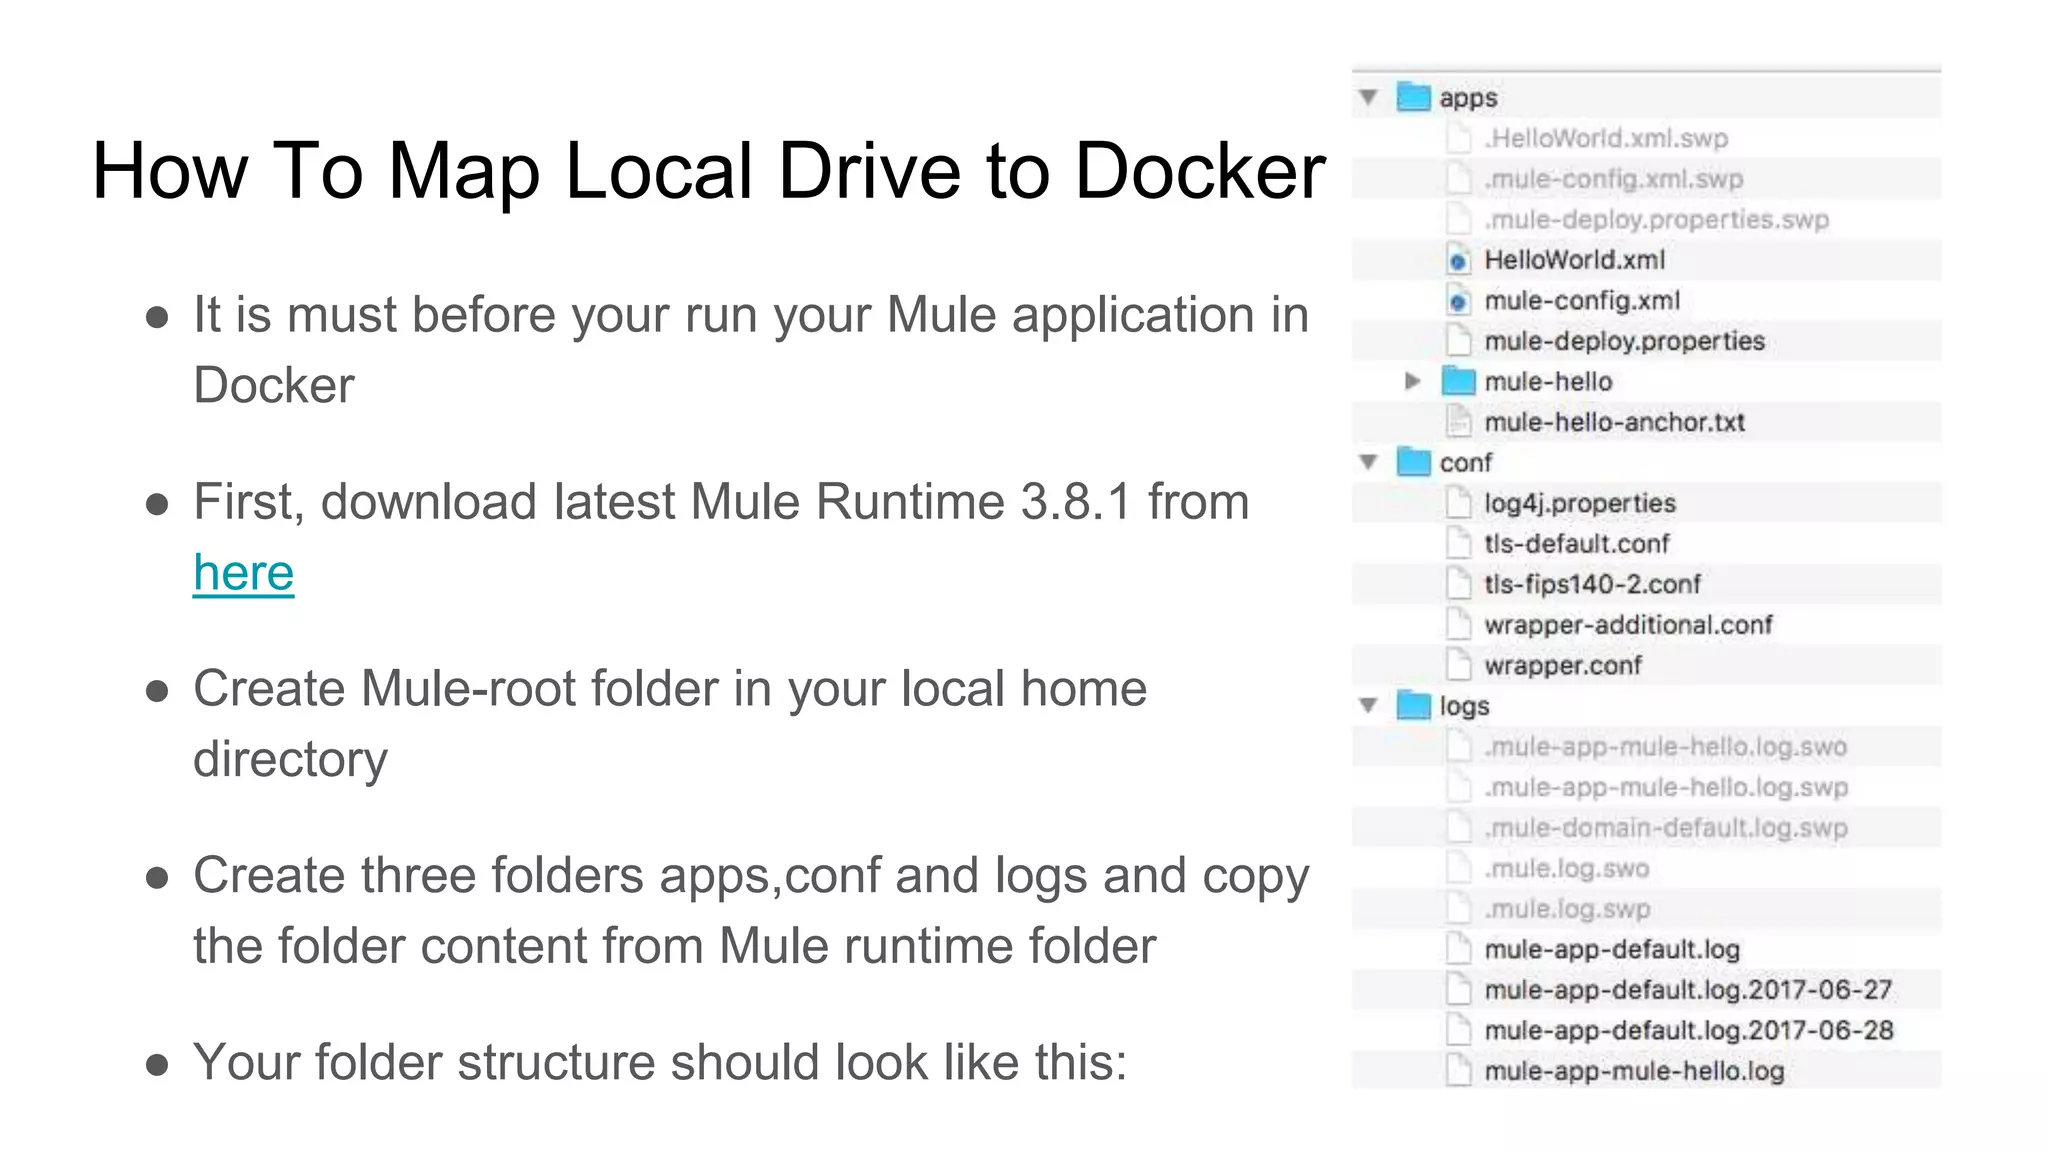Select the mule-hello folder name
Viewport: 2048px width, 1152px height.
(1548, 381)
